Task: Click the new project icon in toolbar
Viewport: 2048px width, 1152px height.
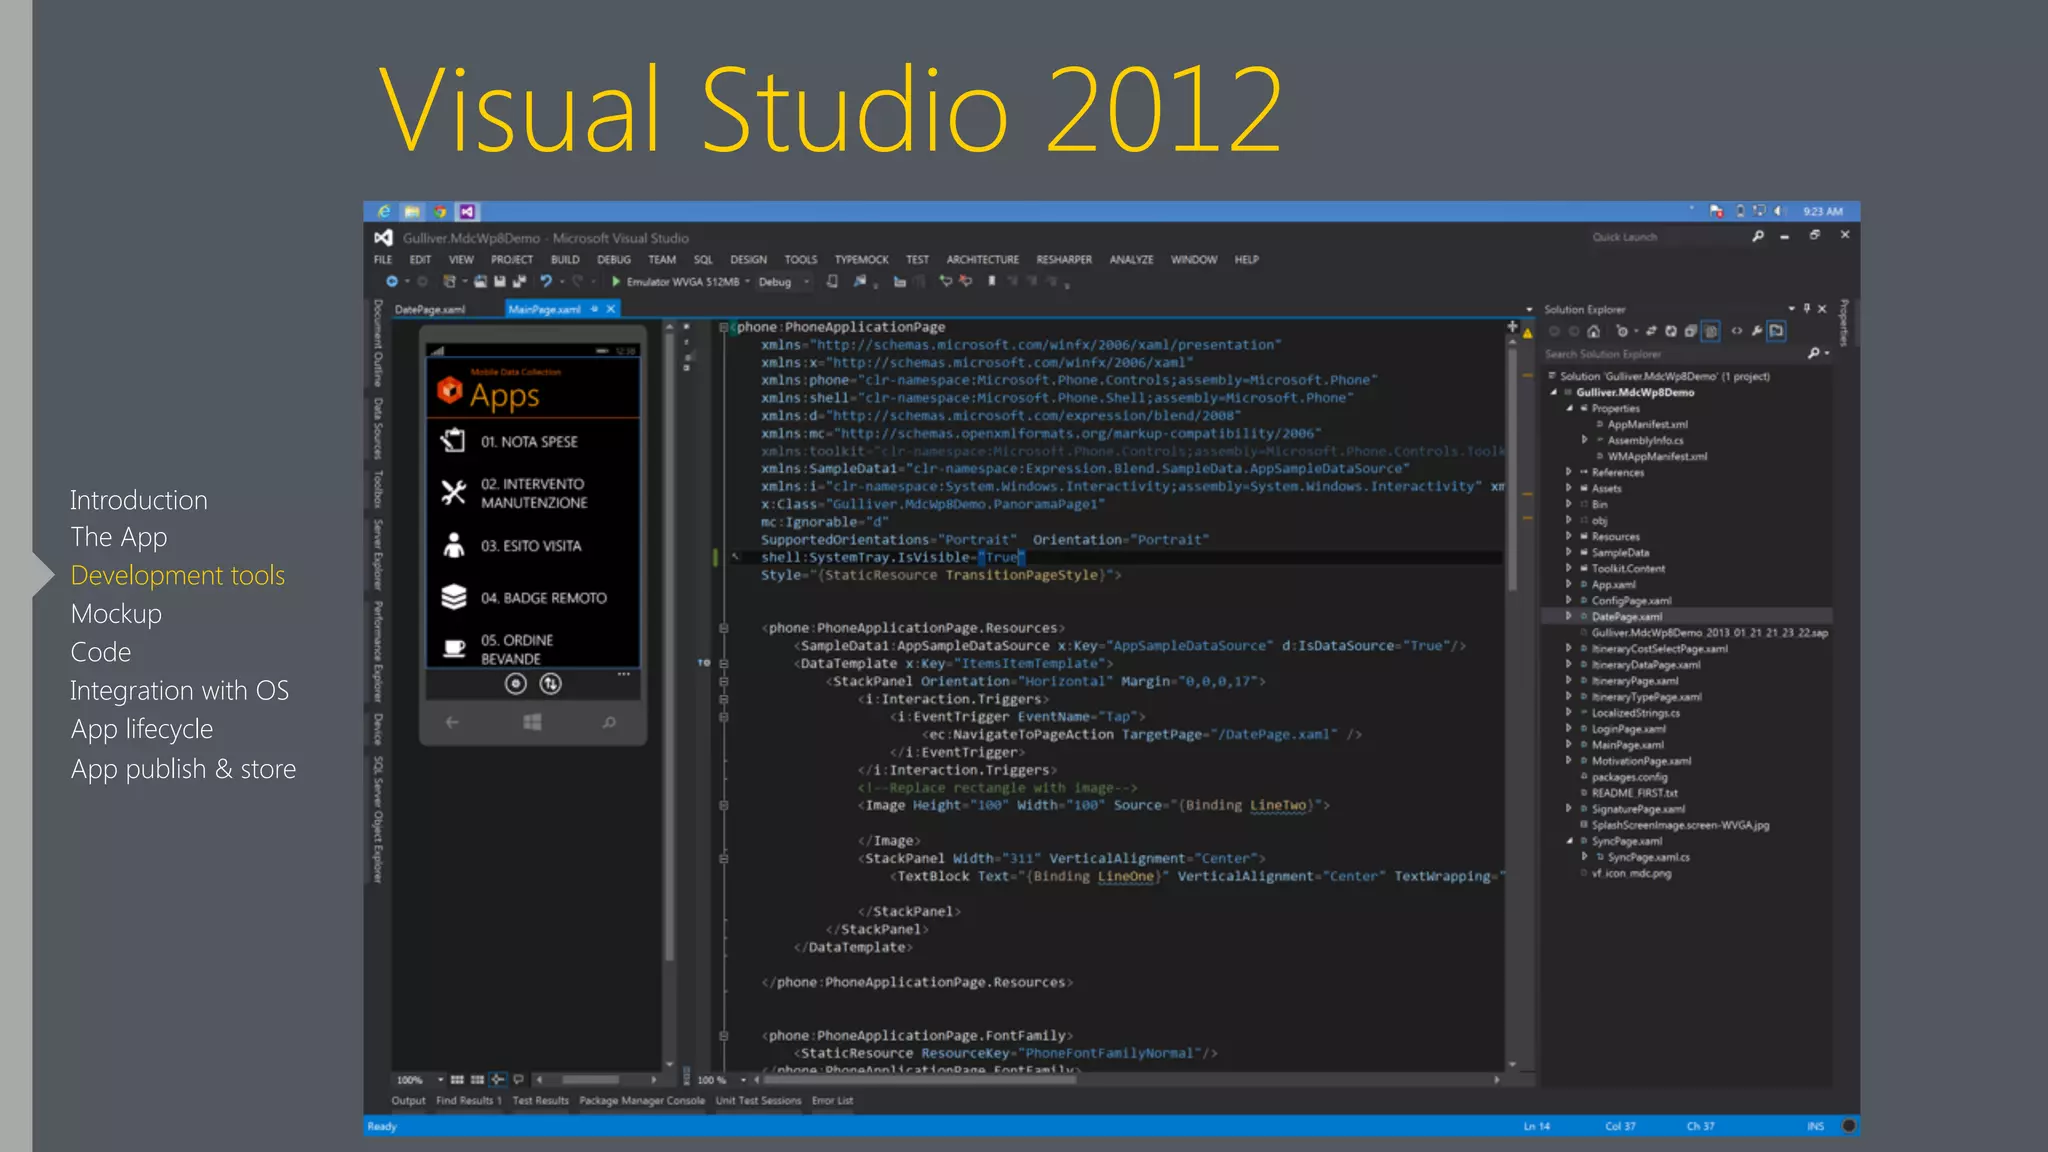Action: (450, 282)
